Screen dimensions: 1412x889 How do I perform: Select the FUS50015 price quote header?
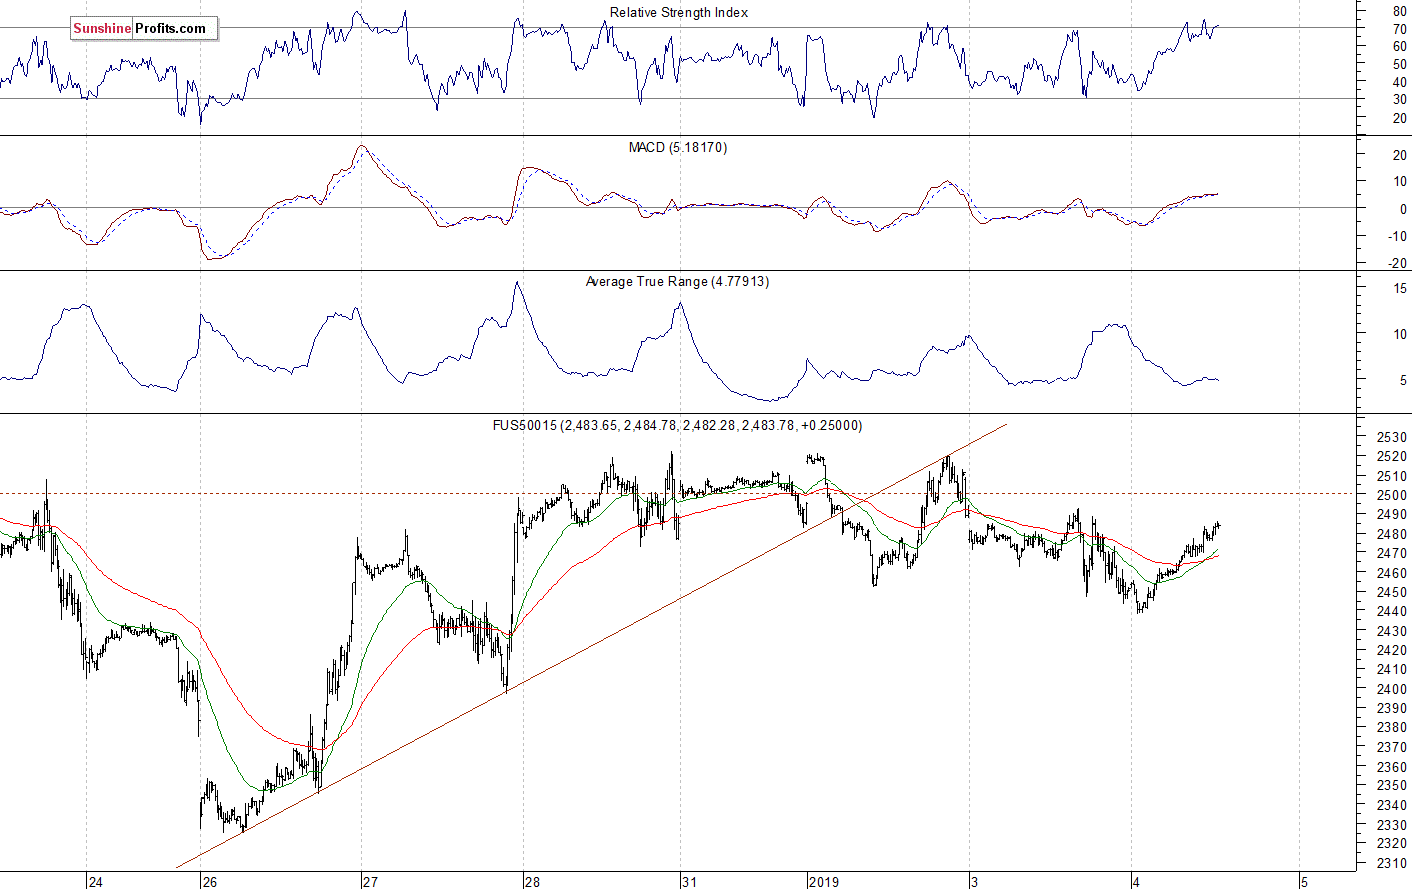pyautogui.click(x=677, y=425)
